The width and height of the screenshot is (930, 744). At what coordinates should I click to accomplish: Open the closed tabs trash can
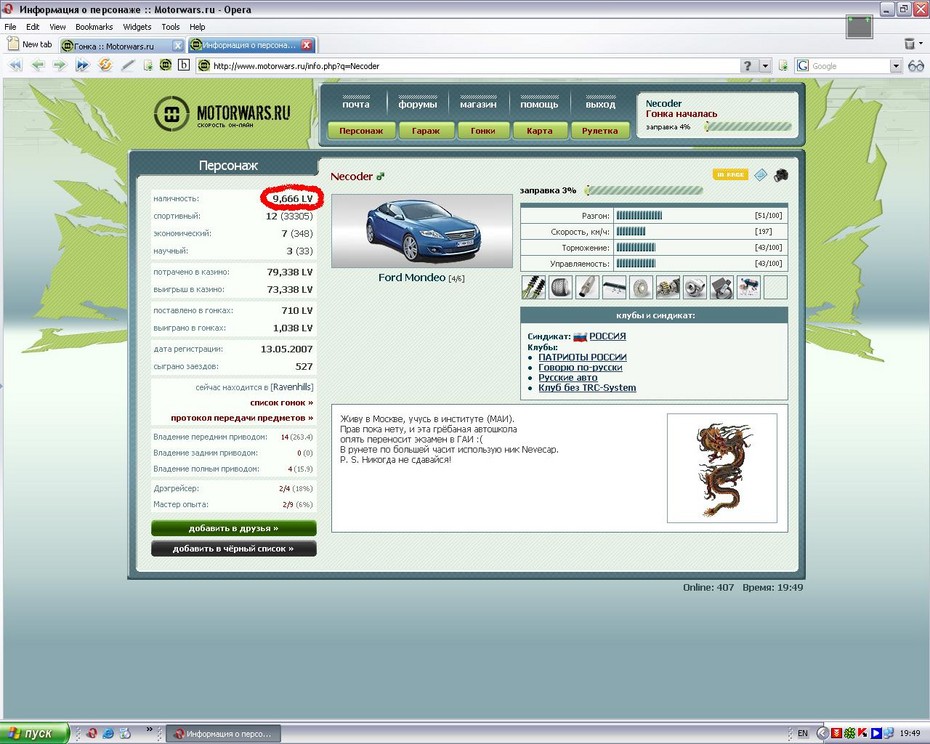click(x=909, y=43)
